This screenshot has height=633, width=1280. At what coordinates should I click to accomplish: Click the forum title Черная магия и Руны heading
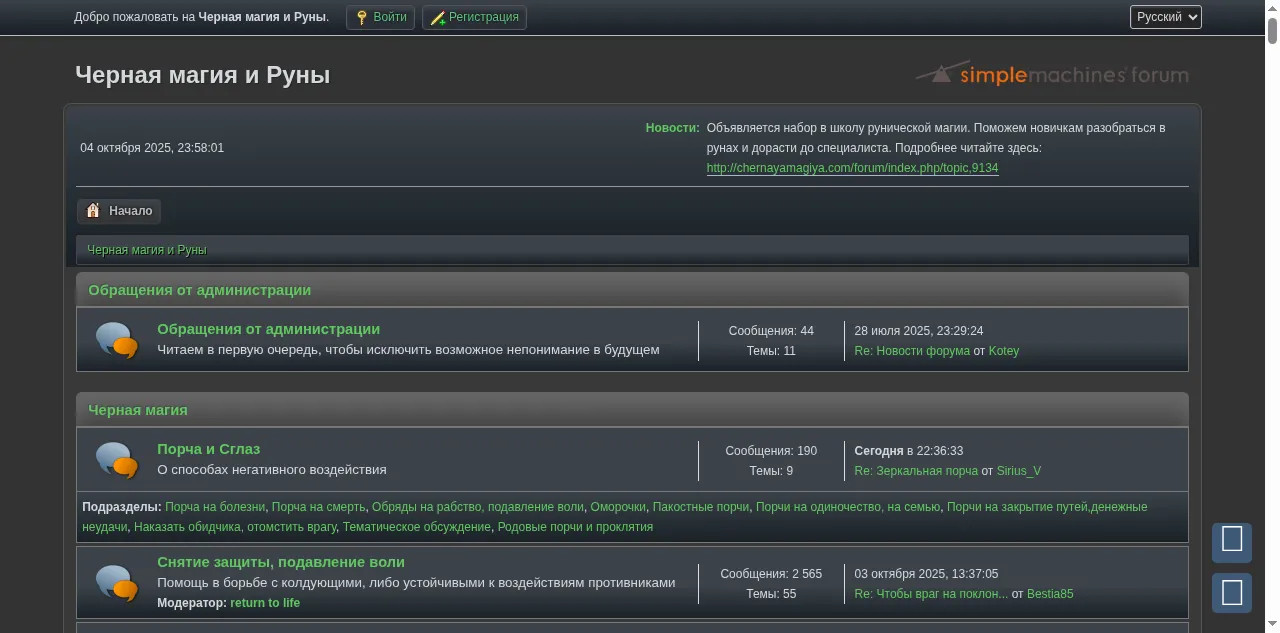[203, 75]
